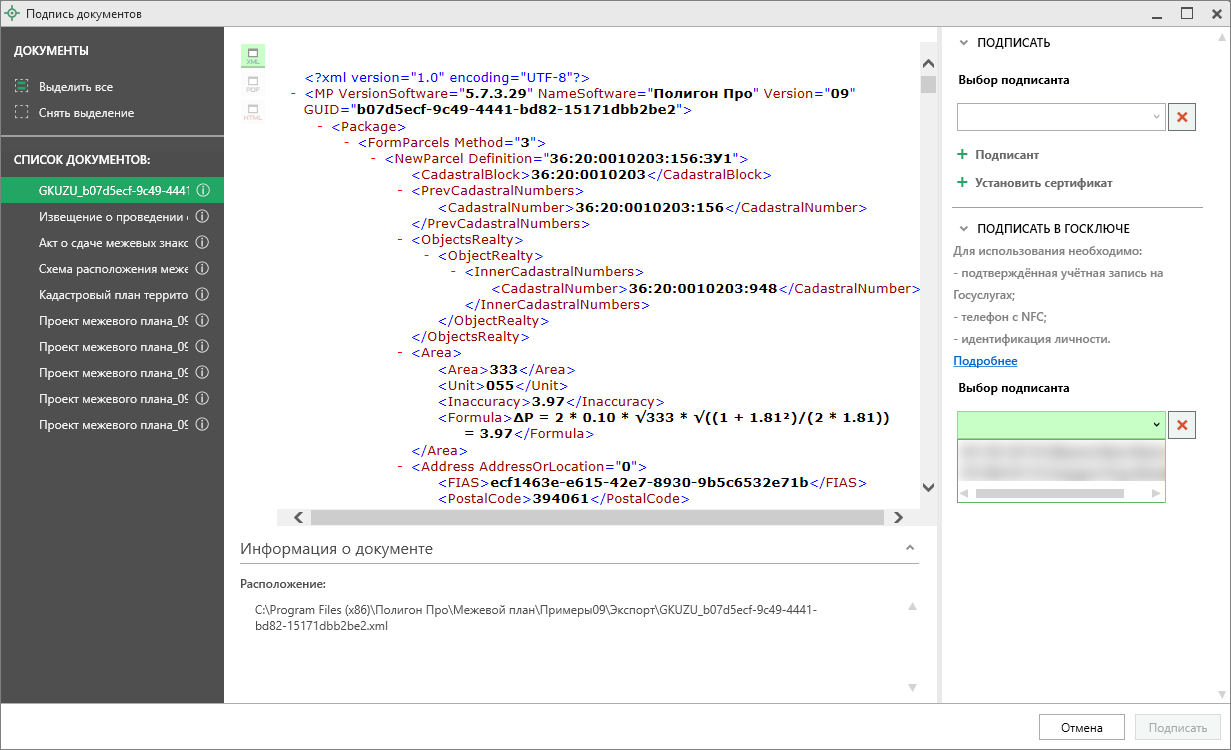
Task: Select Схема расположения document in list
Action: 112,268
